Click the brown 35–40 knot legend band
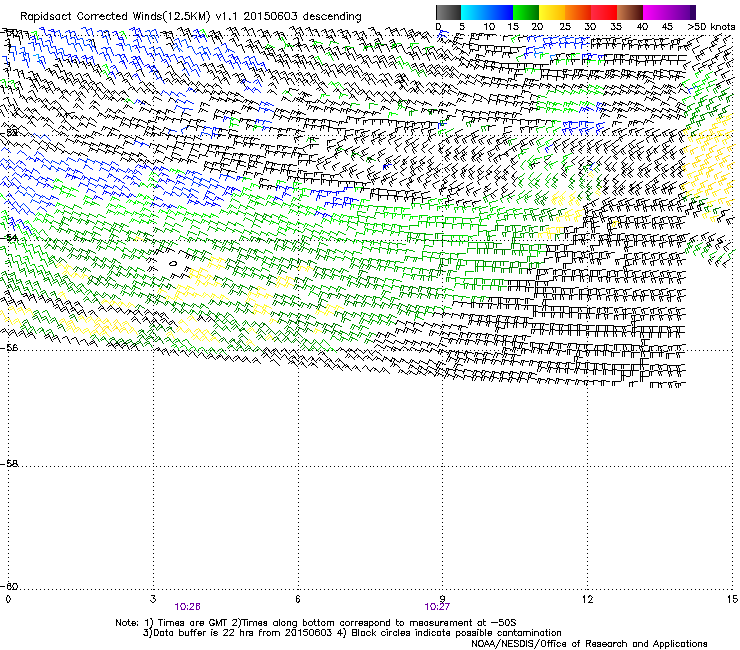740x650 pixels. (x=630, y=12)
